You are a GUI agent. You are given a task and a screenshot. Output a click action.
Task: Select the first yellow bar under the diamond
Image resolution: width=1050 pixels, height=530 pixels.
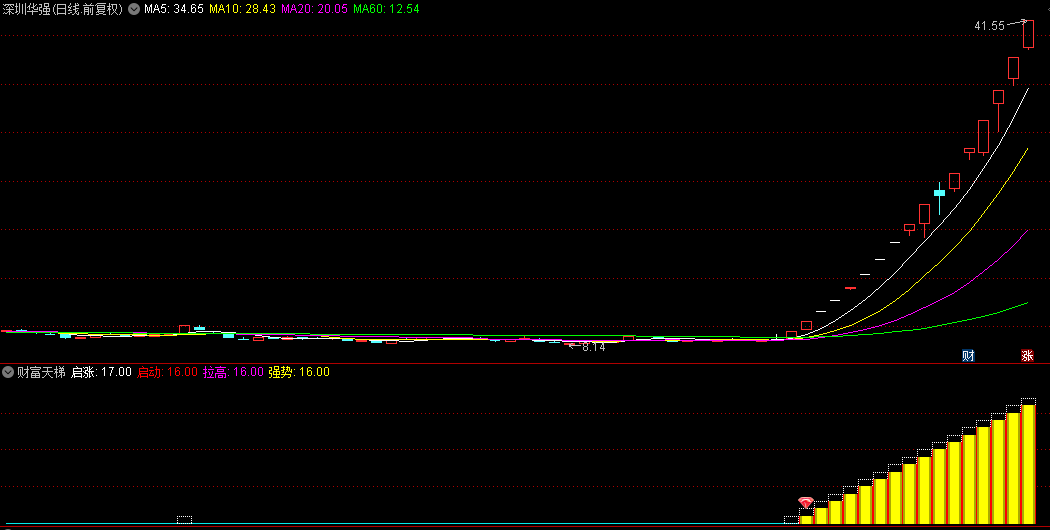(x=806, y=519)
